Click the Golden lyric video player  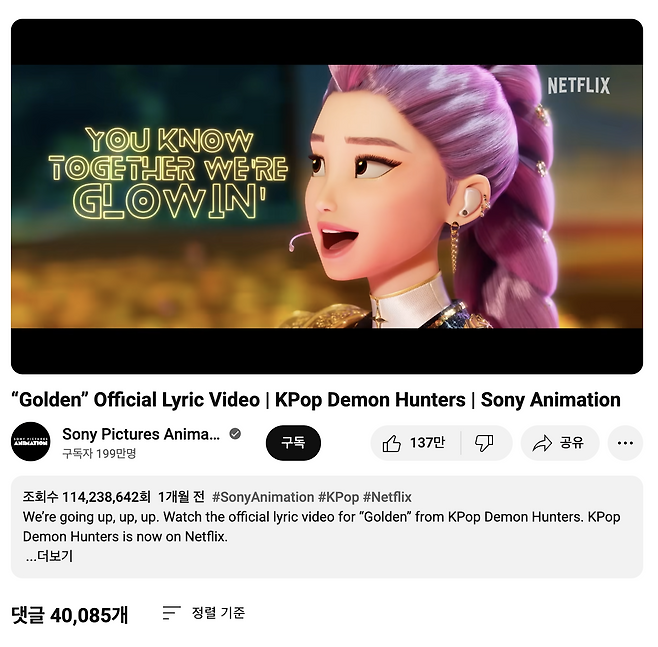click(x=327, y=196)
